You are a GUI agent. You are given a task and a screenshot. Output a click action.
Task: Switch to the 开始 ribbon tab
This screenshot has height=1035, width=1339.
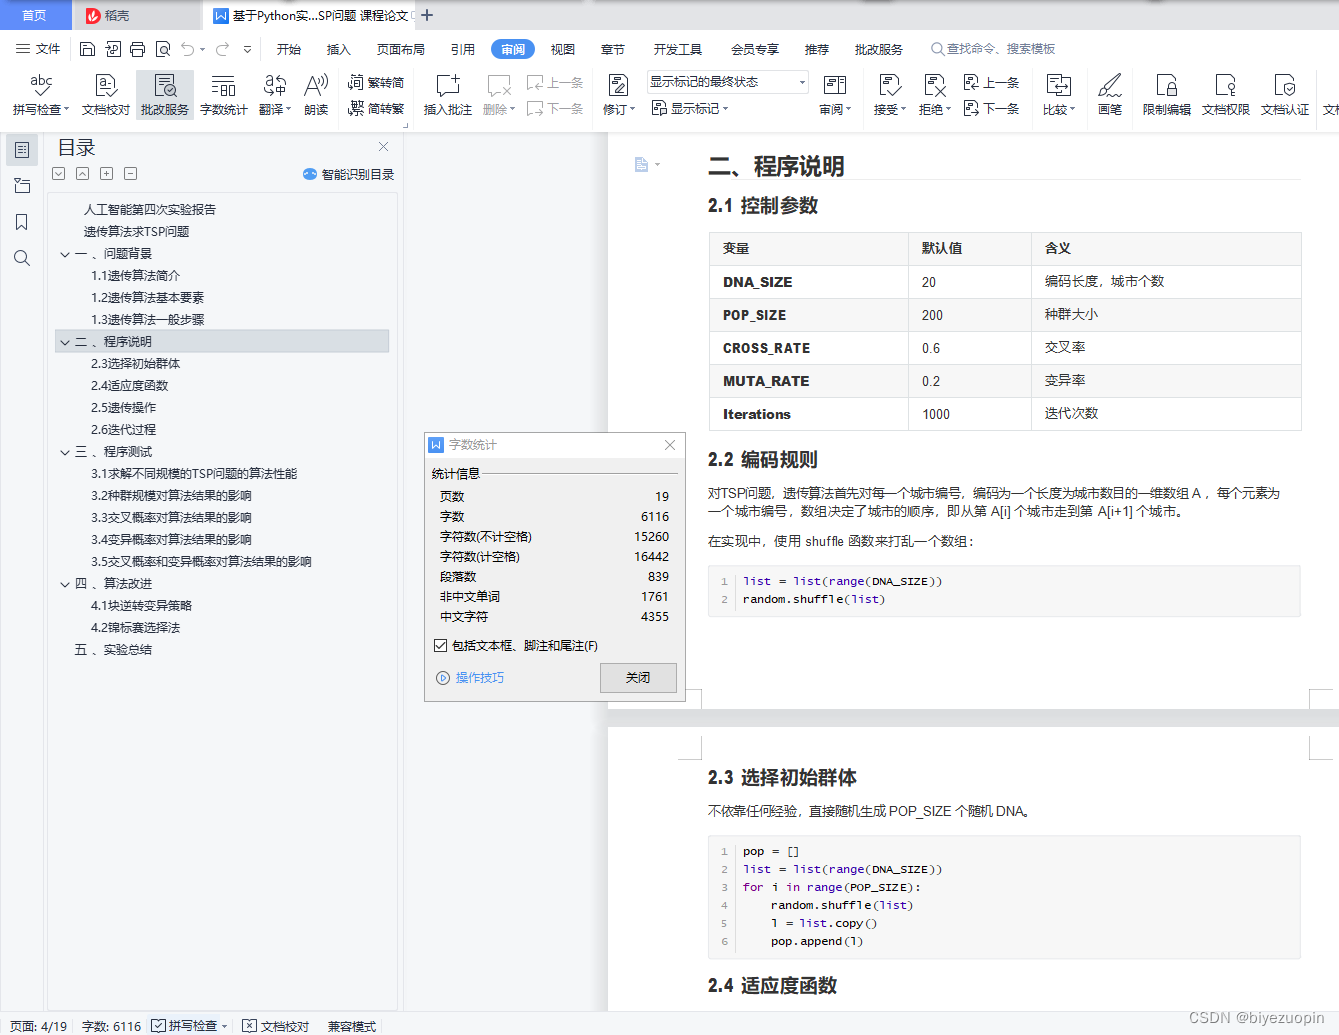coord(289,49)
